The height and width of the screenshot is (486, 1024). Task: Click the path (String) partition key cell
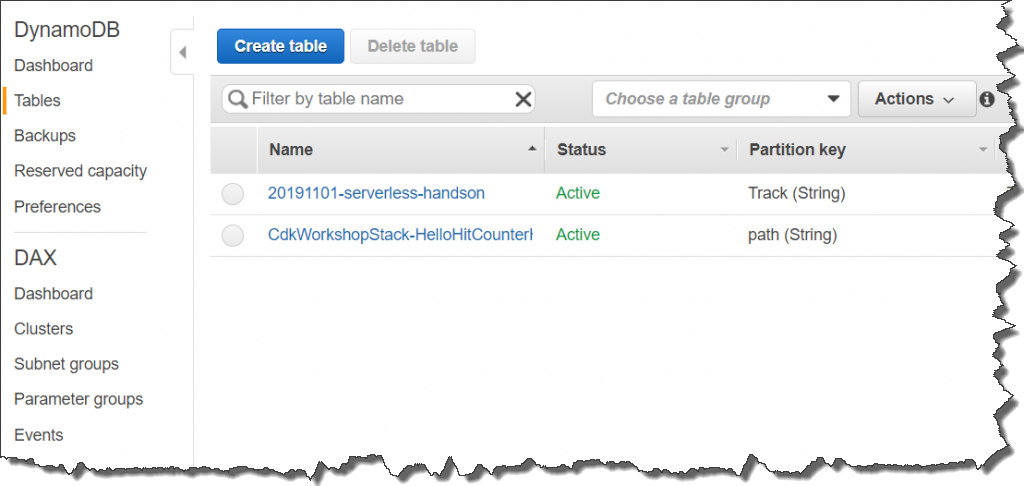tap(792, 235)
